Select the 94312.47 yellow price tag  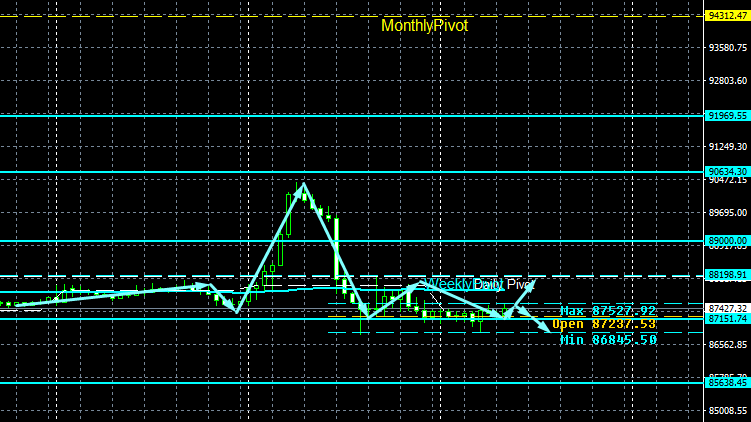[x=728, y=16]
